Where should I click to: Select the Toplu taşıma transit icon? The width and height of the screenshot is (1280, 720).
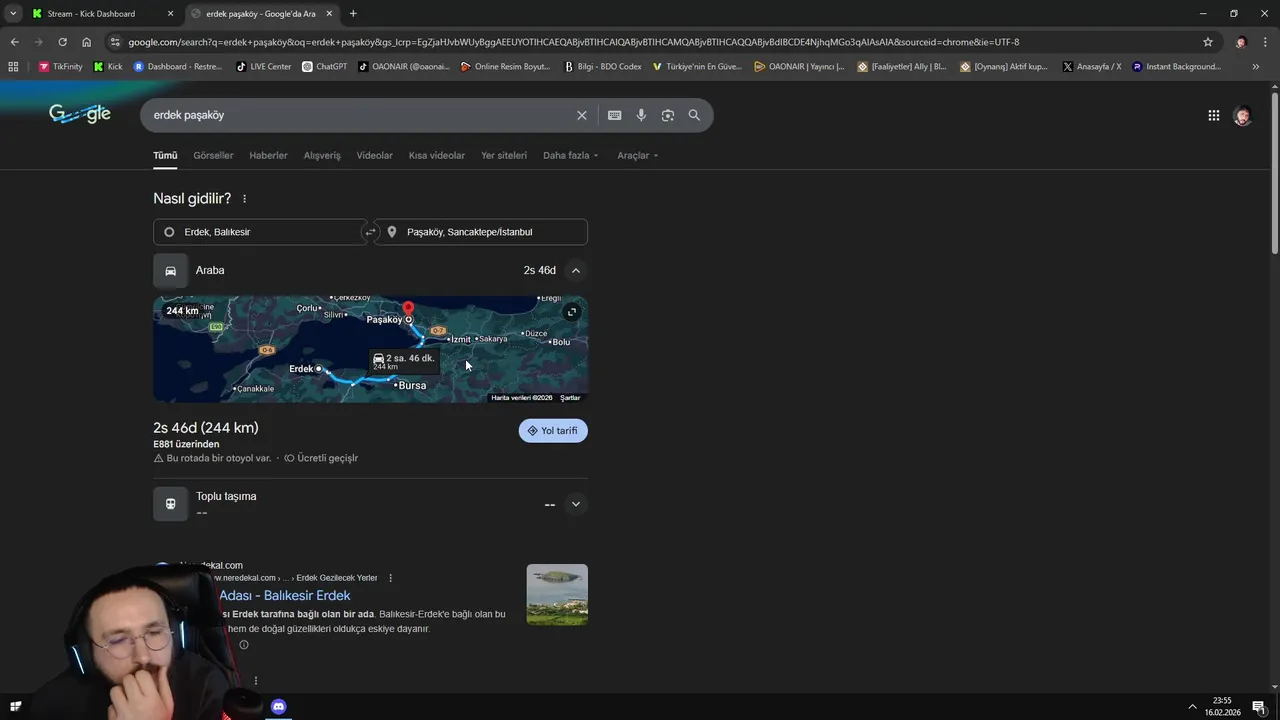tap(170, 504)
